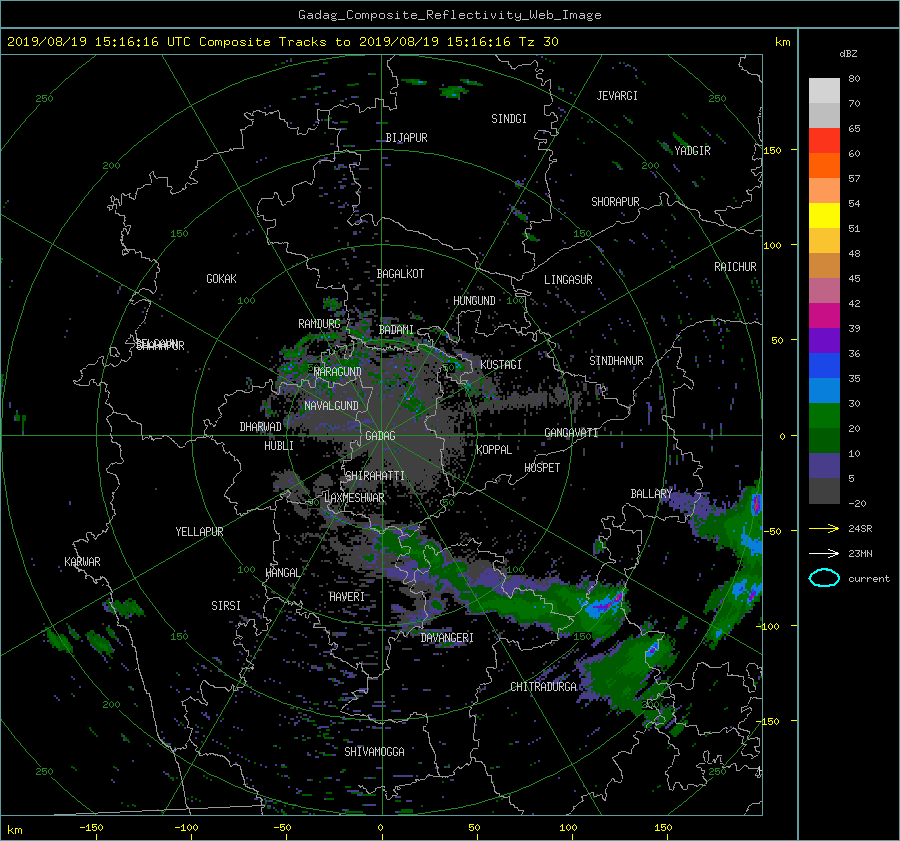Click the HANGAL city label
Viewport: 900px width, 841px height.
tap(283, 573)
